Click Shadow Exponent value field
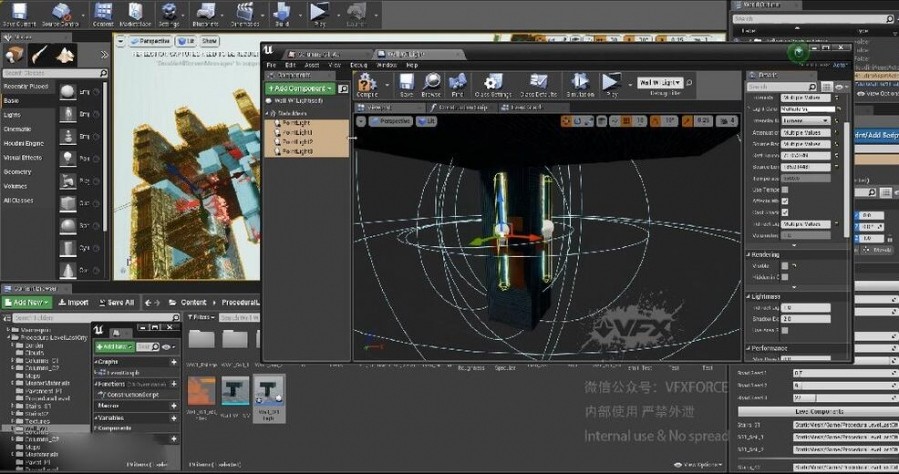899x474 pixels. [806, 319]
